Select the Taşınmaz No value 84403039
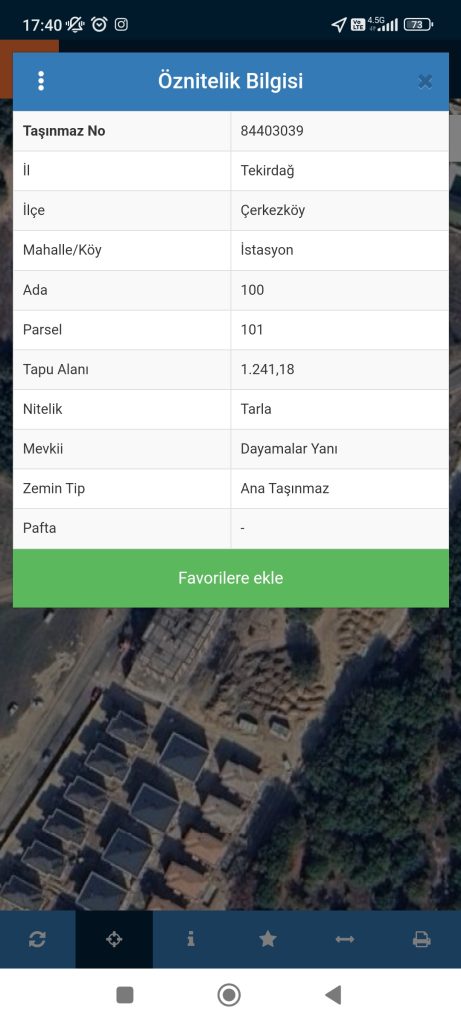Image resolution: width=461 pixels, height=1024 pixels. pos(272,131)
